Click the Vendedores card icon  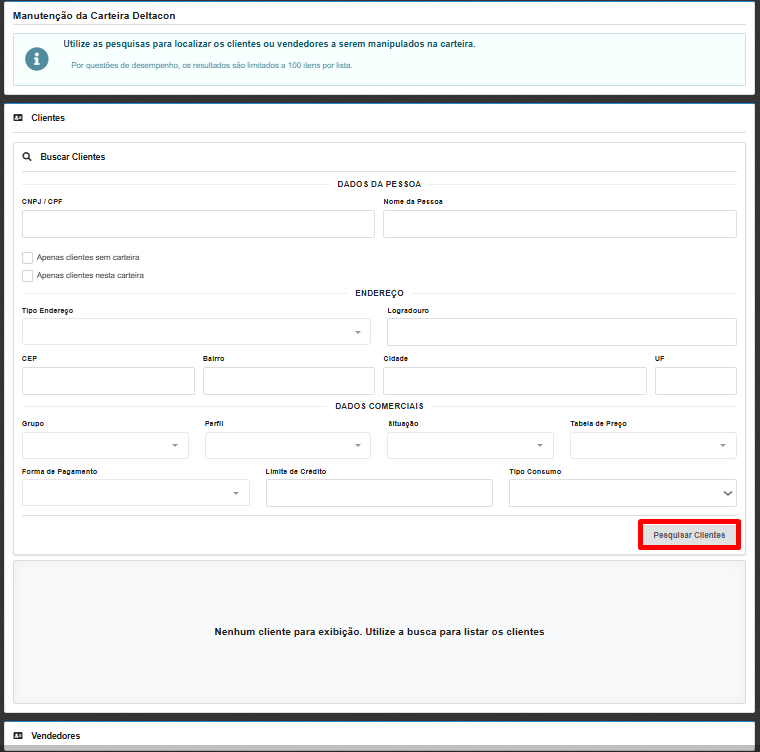pyautogui.click(x=18, y=735)
